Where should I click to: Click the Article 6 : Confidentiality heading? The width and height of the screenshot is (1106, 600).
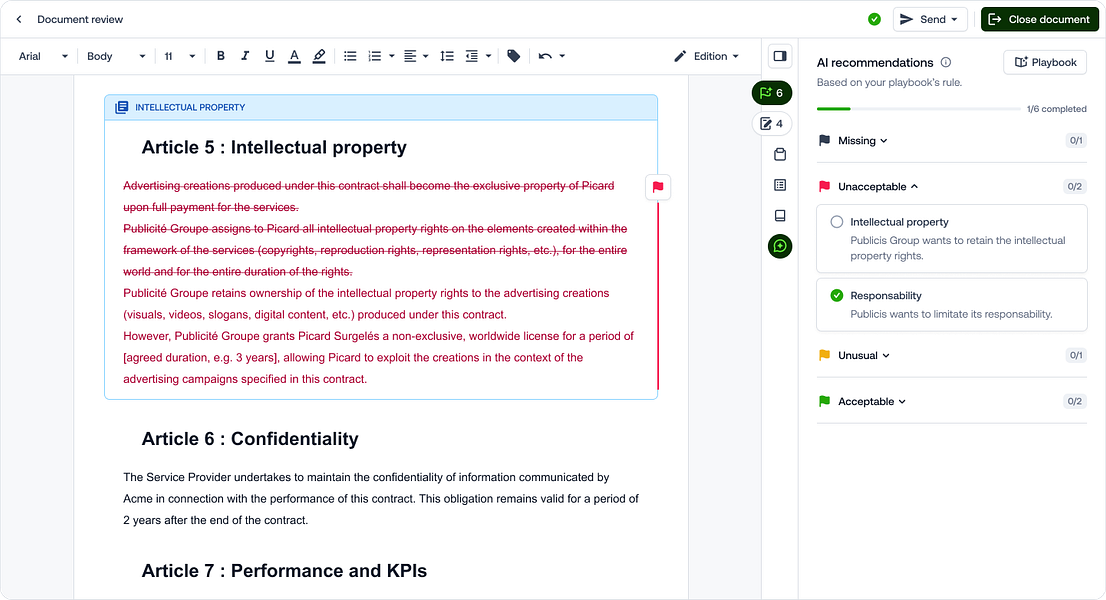coord(250,439)
